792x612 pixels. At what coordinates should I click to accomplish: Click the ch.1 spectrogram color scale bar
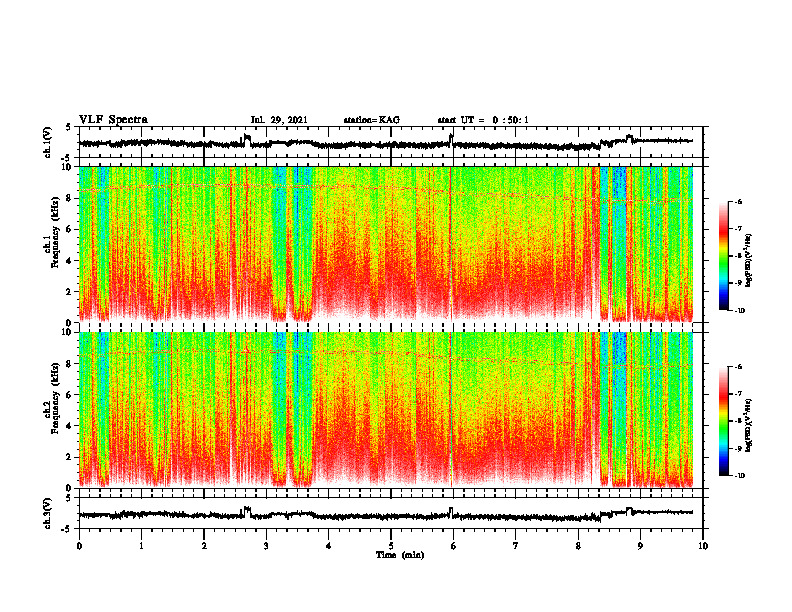723,256
